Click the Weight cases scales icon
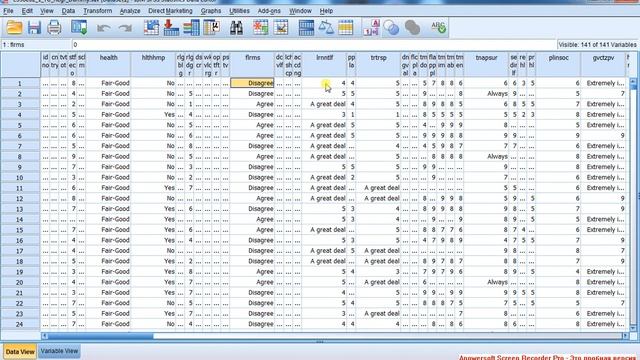This screenshot has width=640, height=360. 326,27
